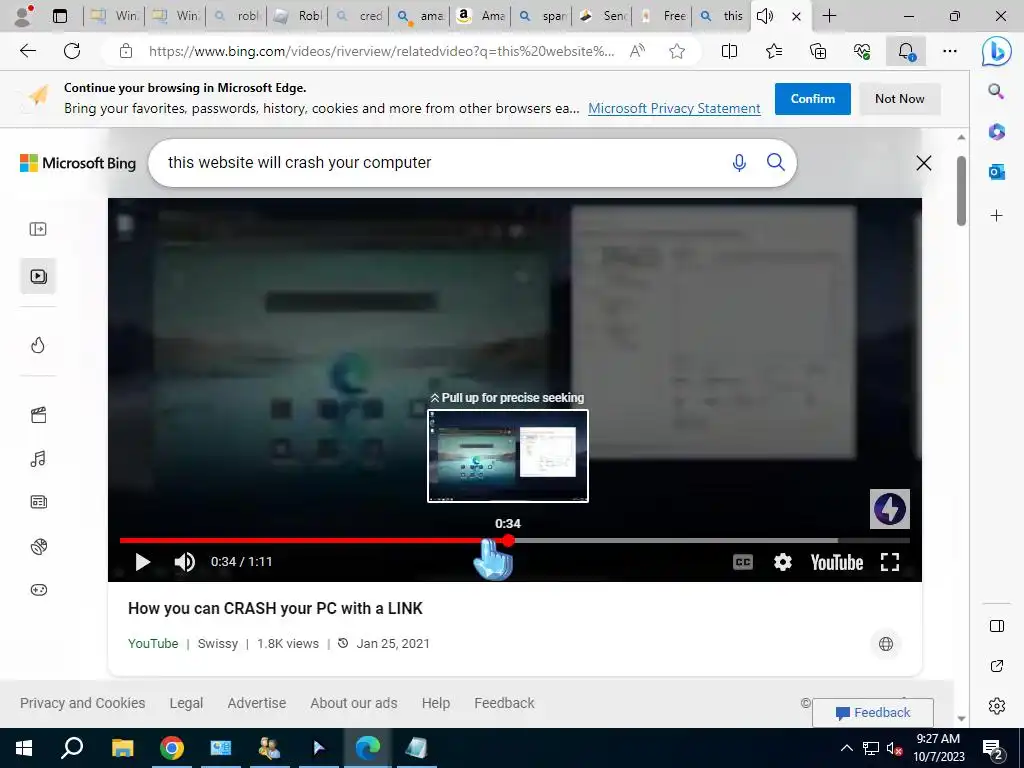Open the About our ads link
Viewport: 1024px width, 768px height.
(x=353, y=703)
